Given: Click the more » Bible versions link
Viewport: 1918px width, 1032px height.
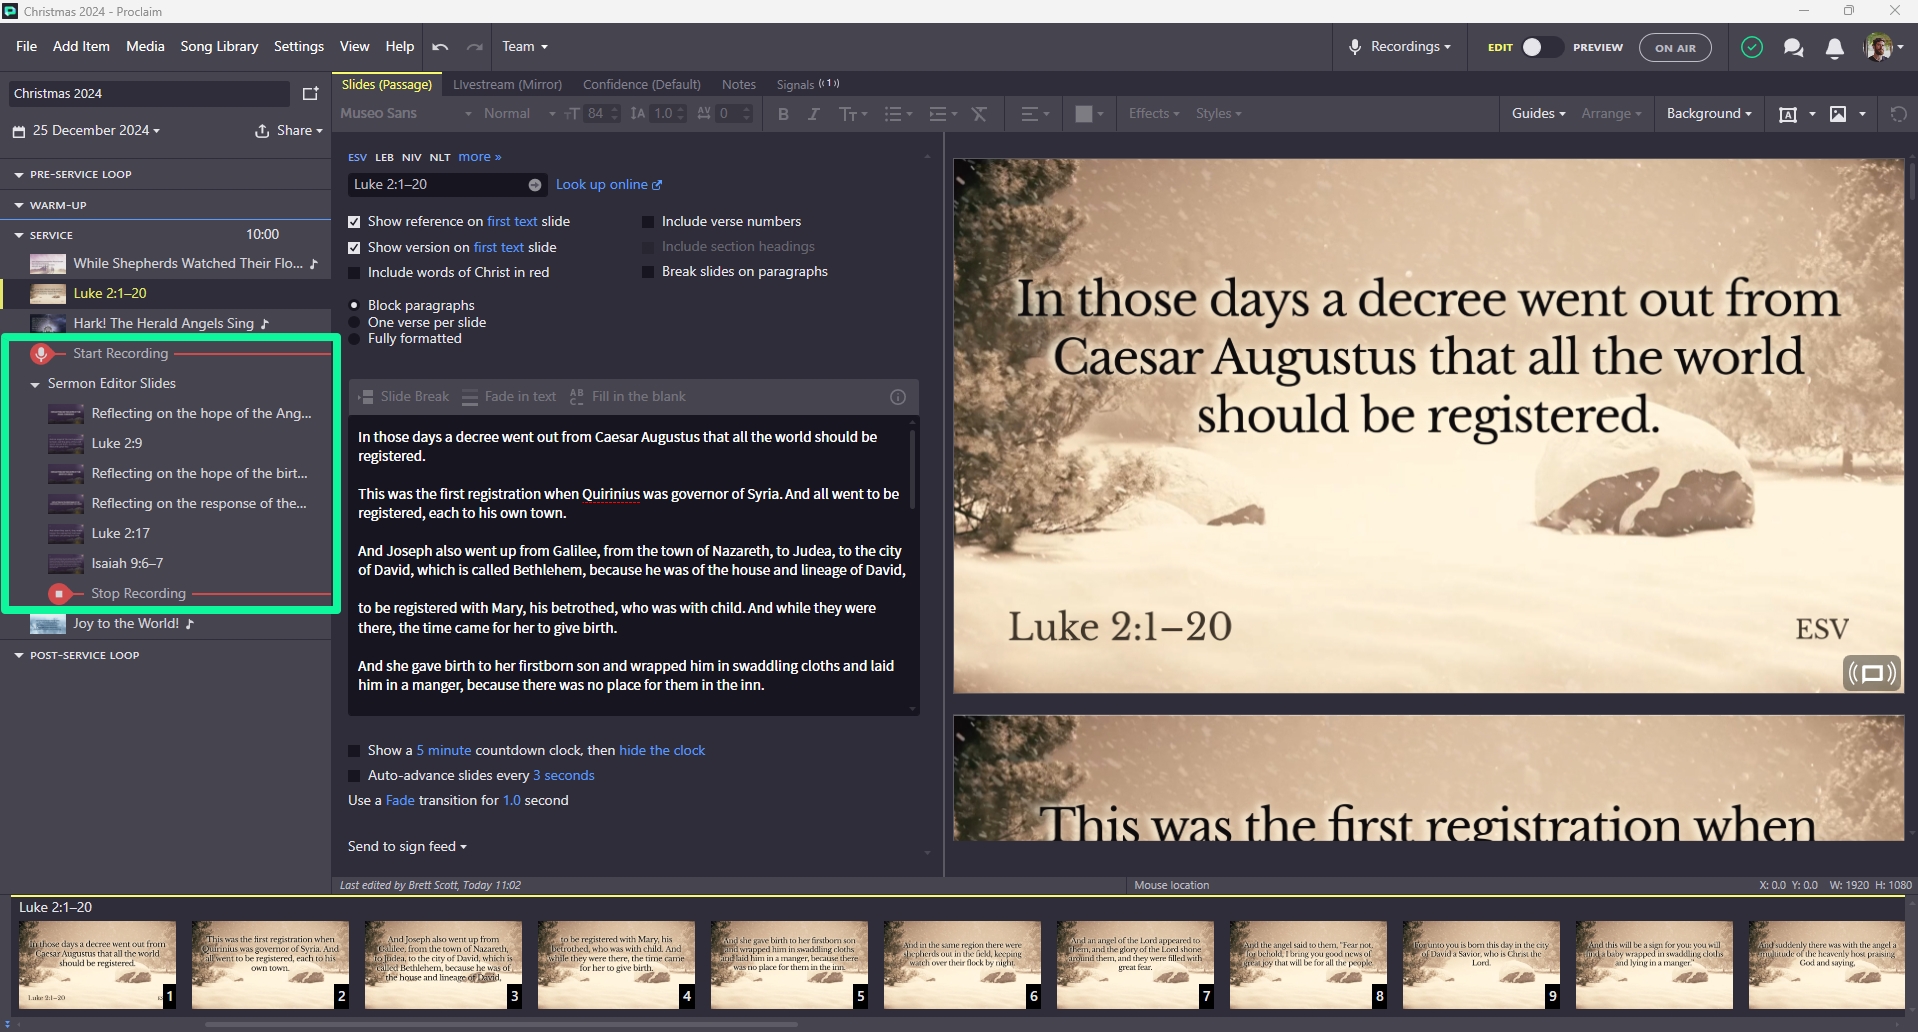Looking at the screenshot, I should coord(480,157).
